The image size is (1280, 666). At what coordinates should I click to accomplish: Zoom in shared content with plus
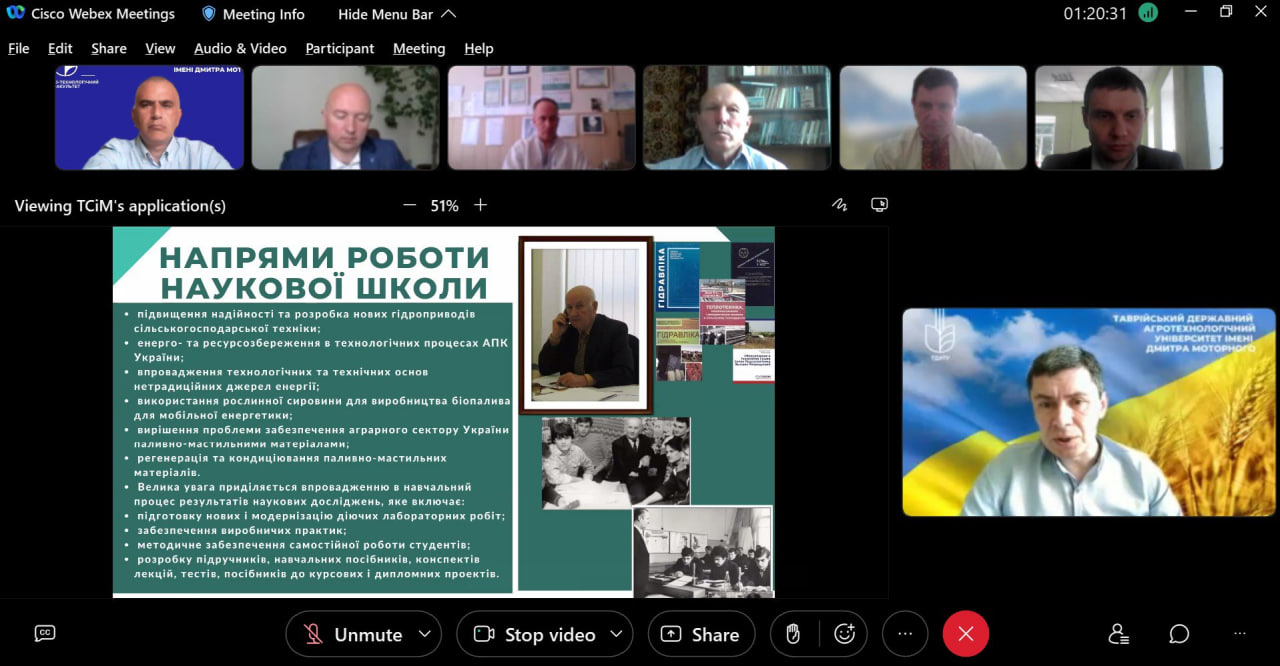(x=480, y=205)
